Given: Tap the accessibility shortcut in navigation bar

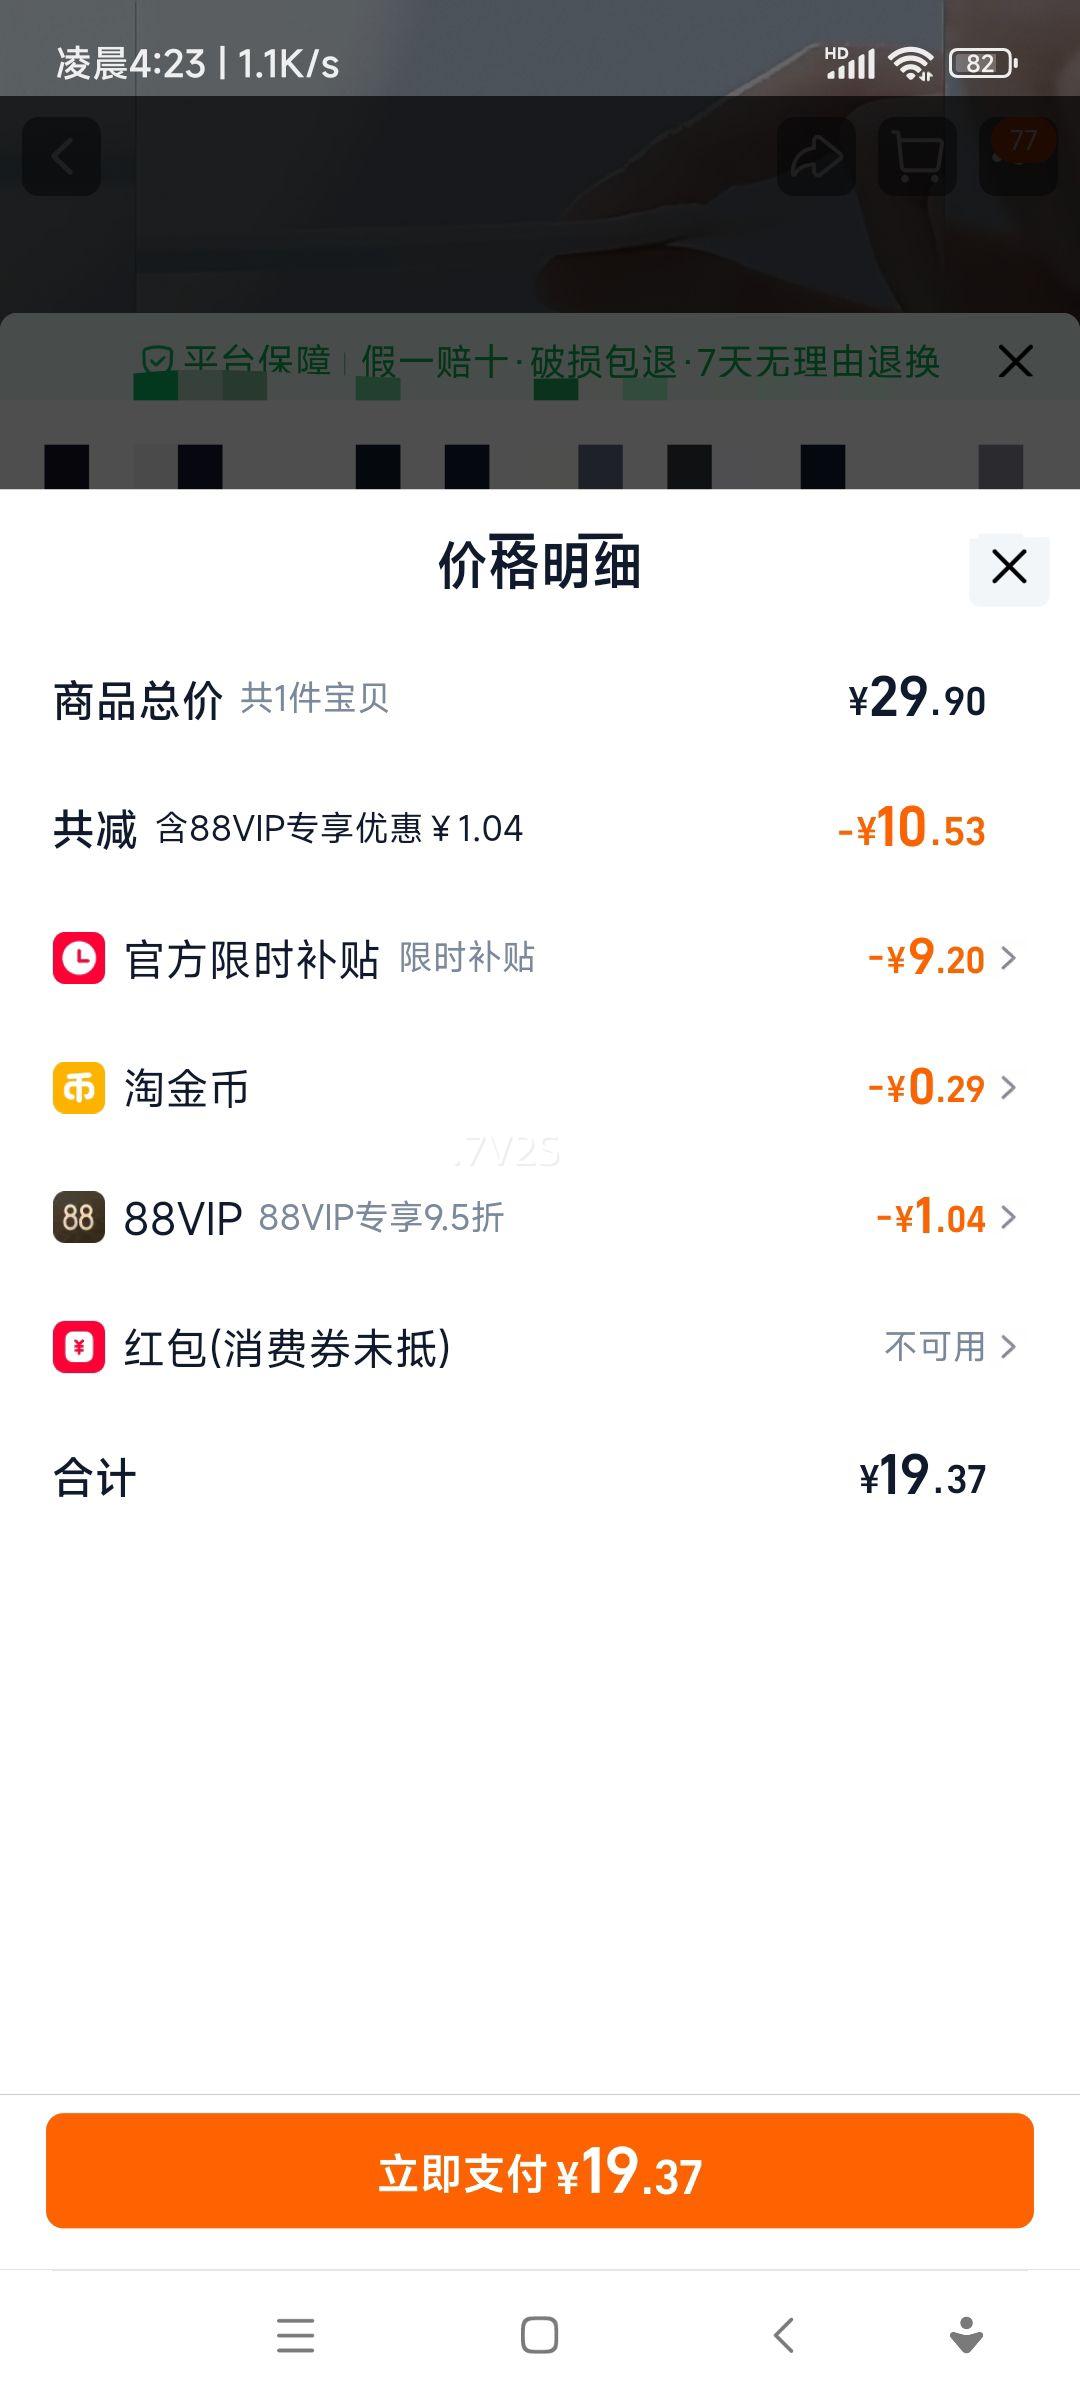Looking at the screenshot, I should (x=966, y=2335).
